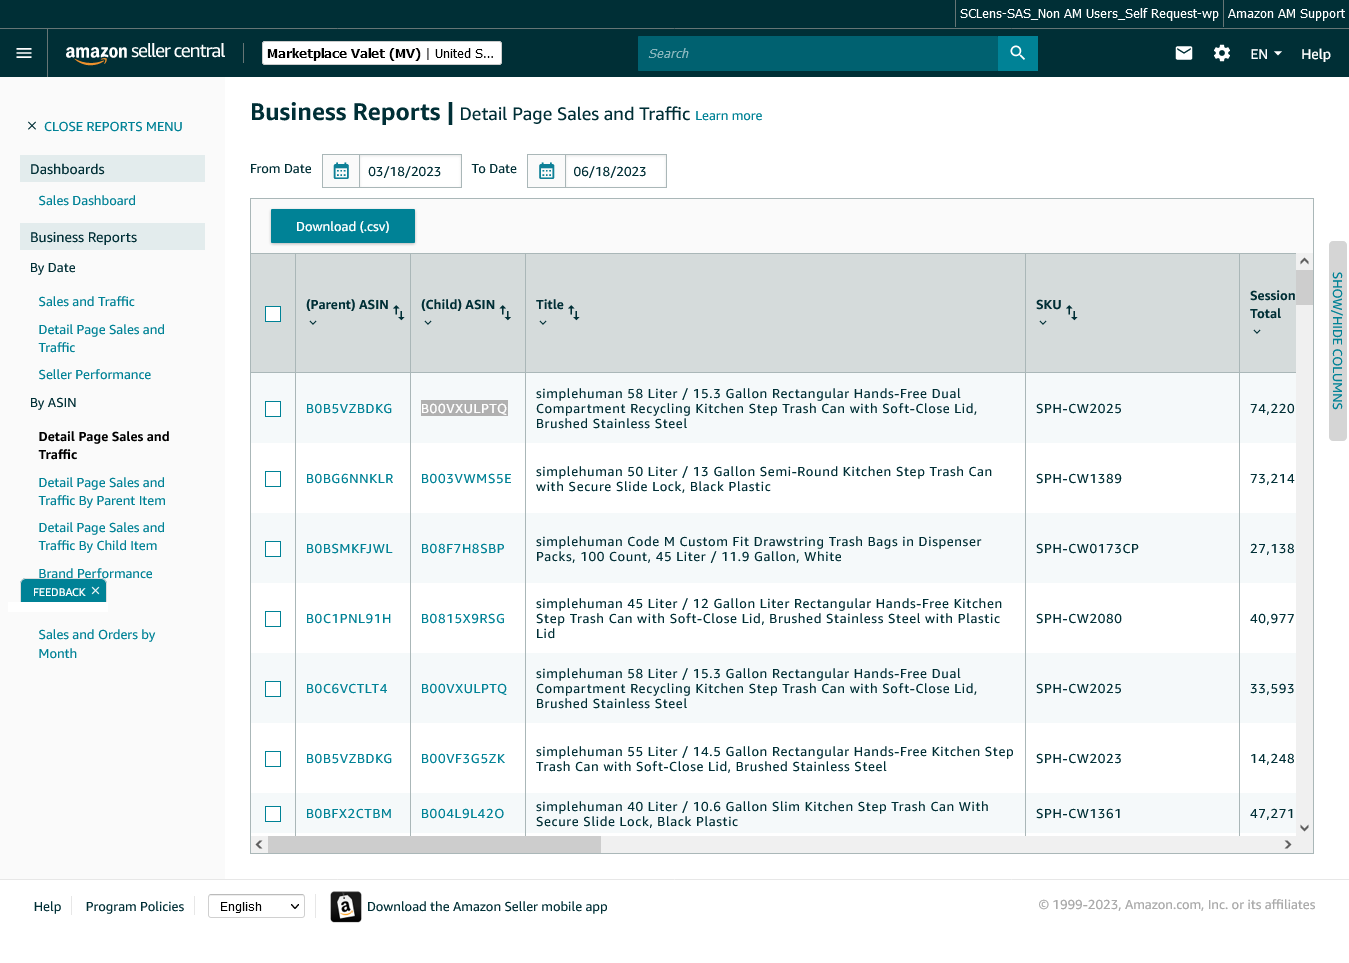Check the row for SPH-CW1389
Screen dimensions: 1349x963
click(x=273, y=479)
